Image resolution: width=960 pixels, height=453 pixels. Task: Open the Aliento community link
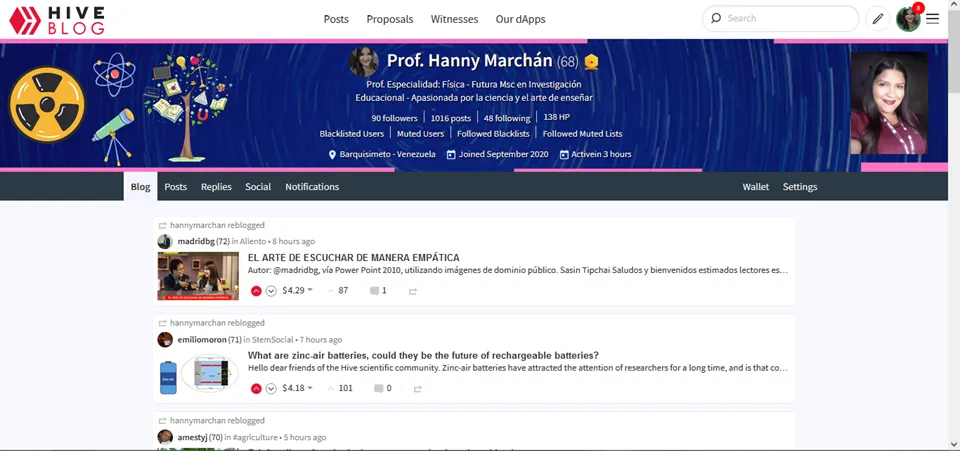pos(253,241)
